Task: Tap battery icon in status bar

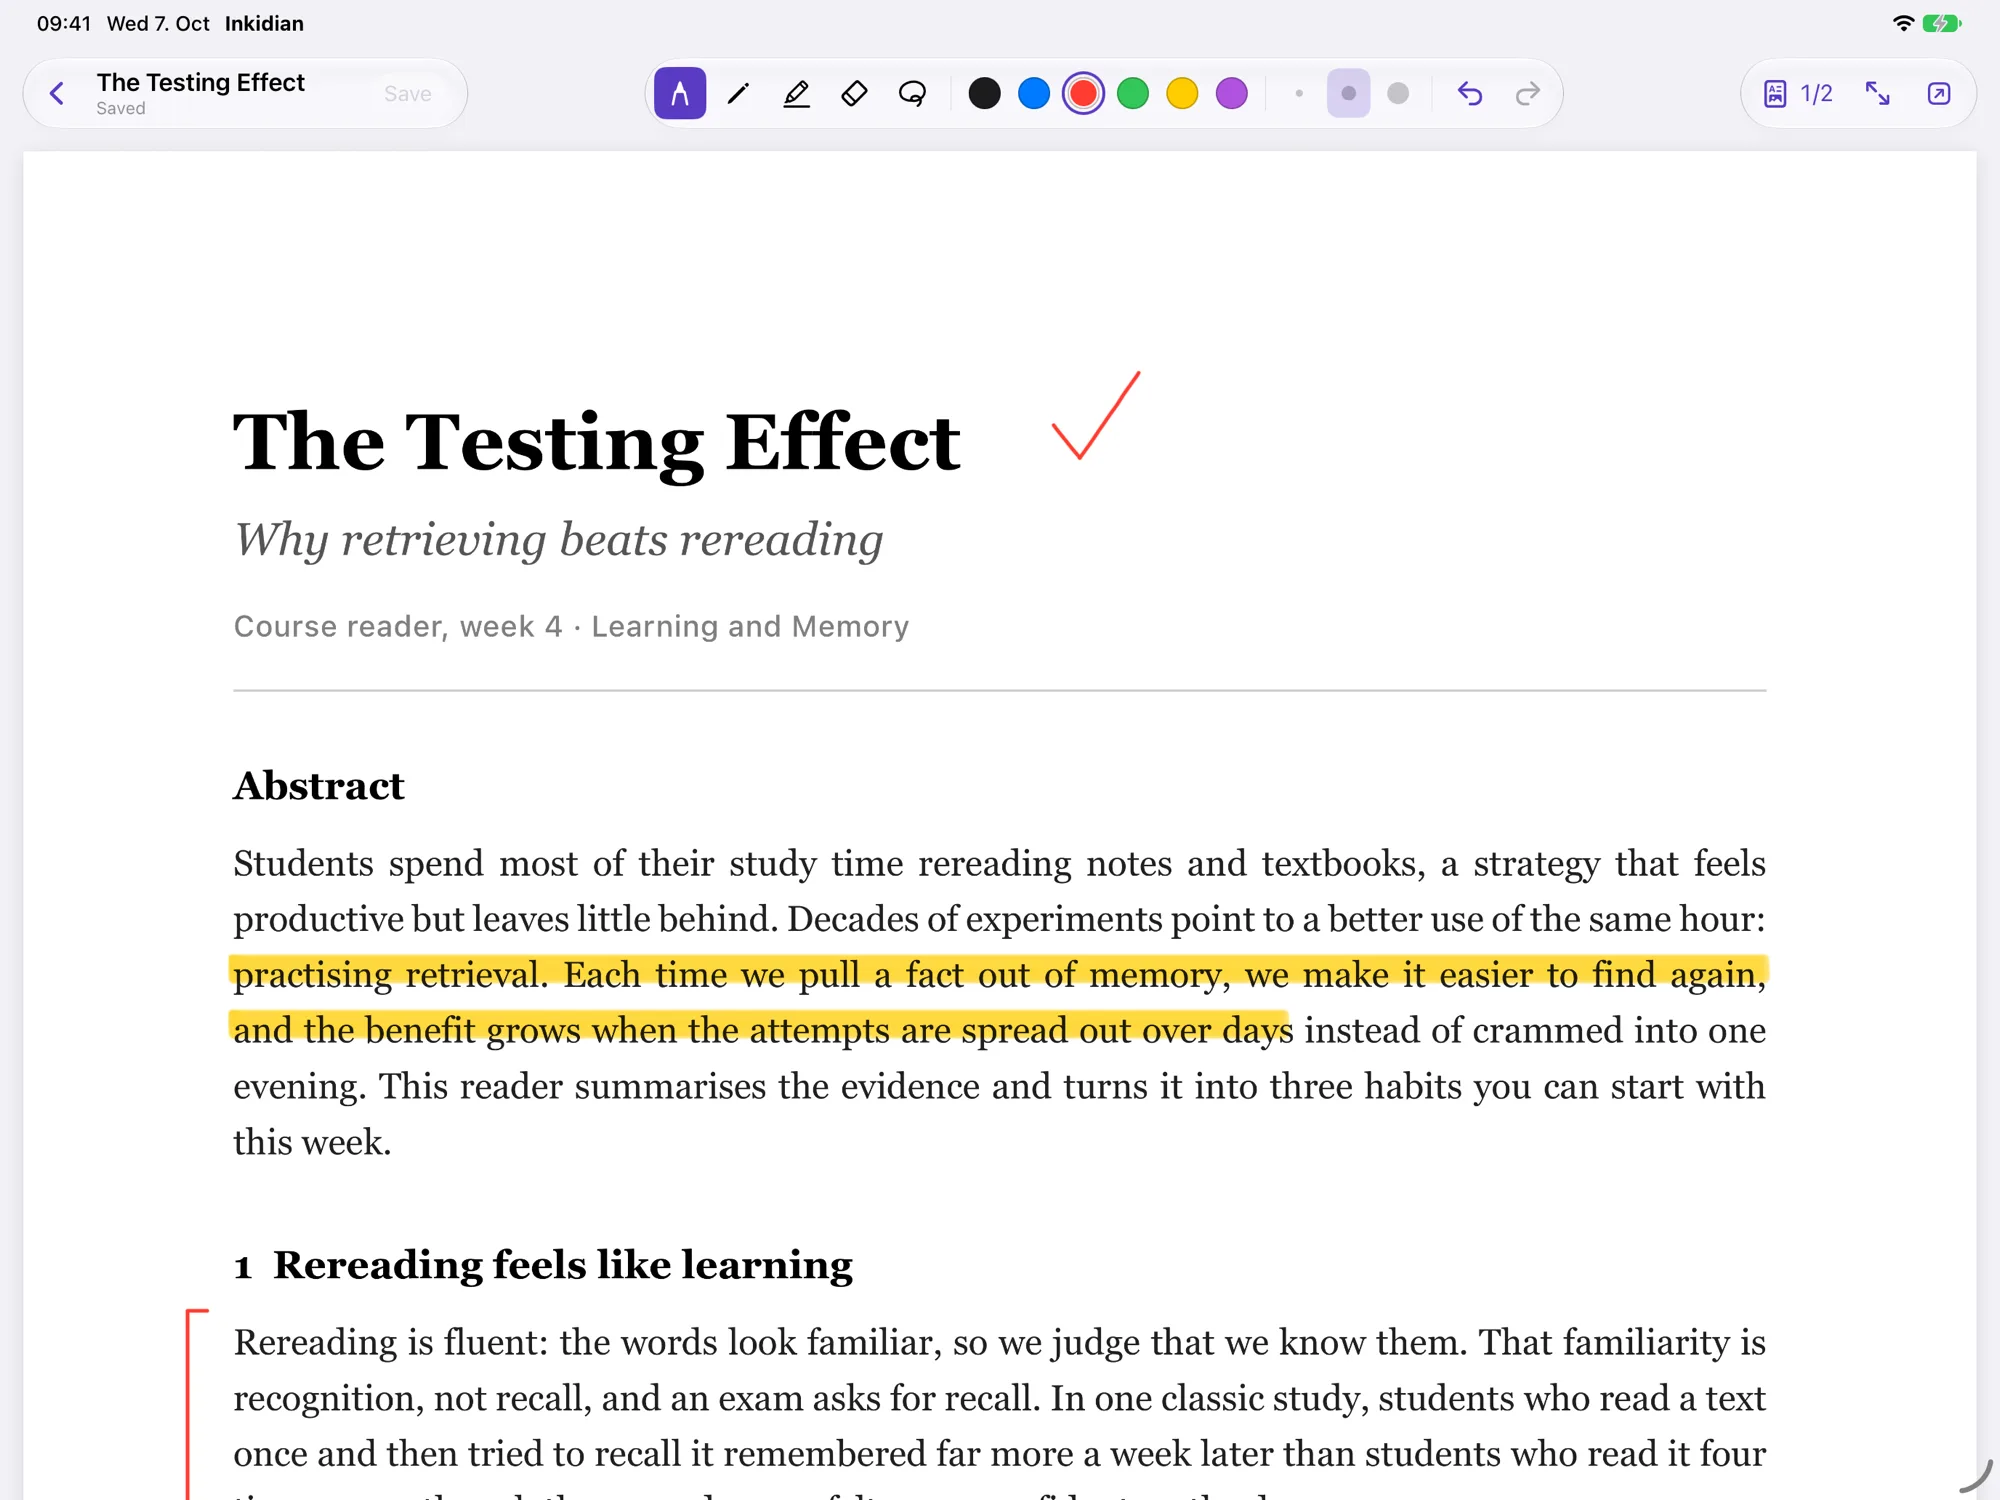Action: click(1942, 23)
